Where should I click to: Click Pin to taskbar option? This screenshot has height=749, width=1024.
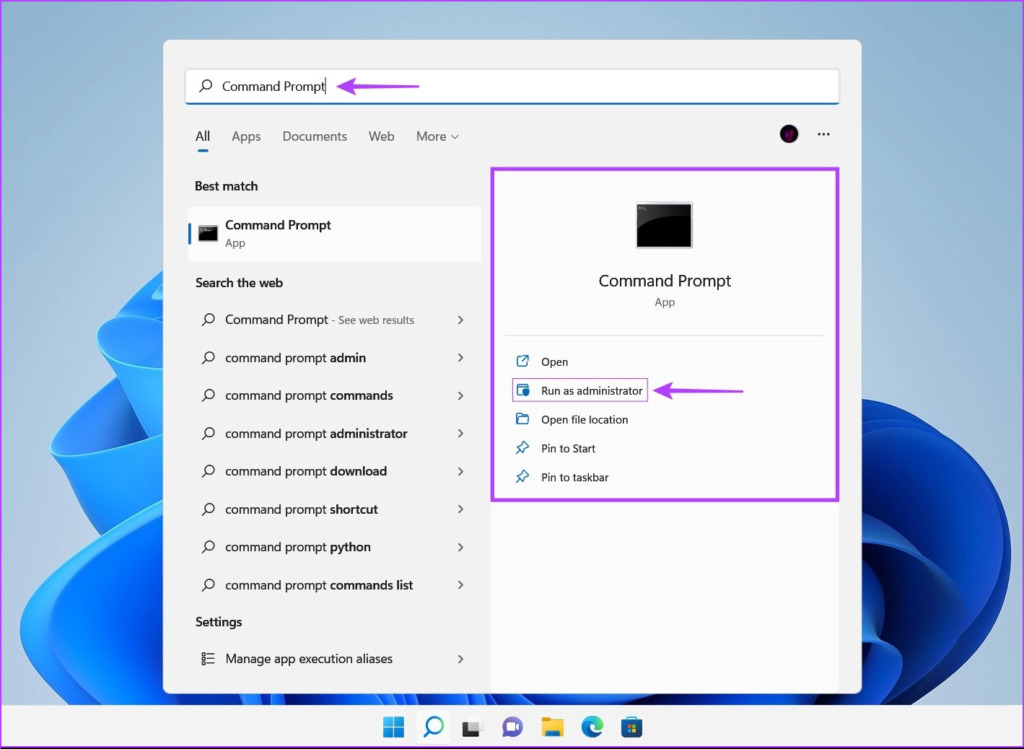(x=574, y=477)
